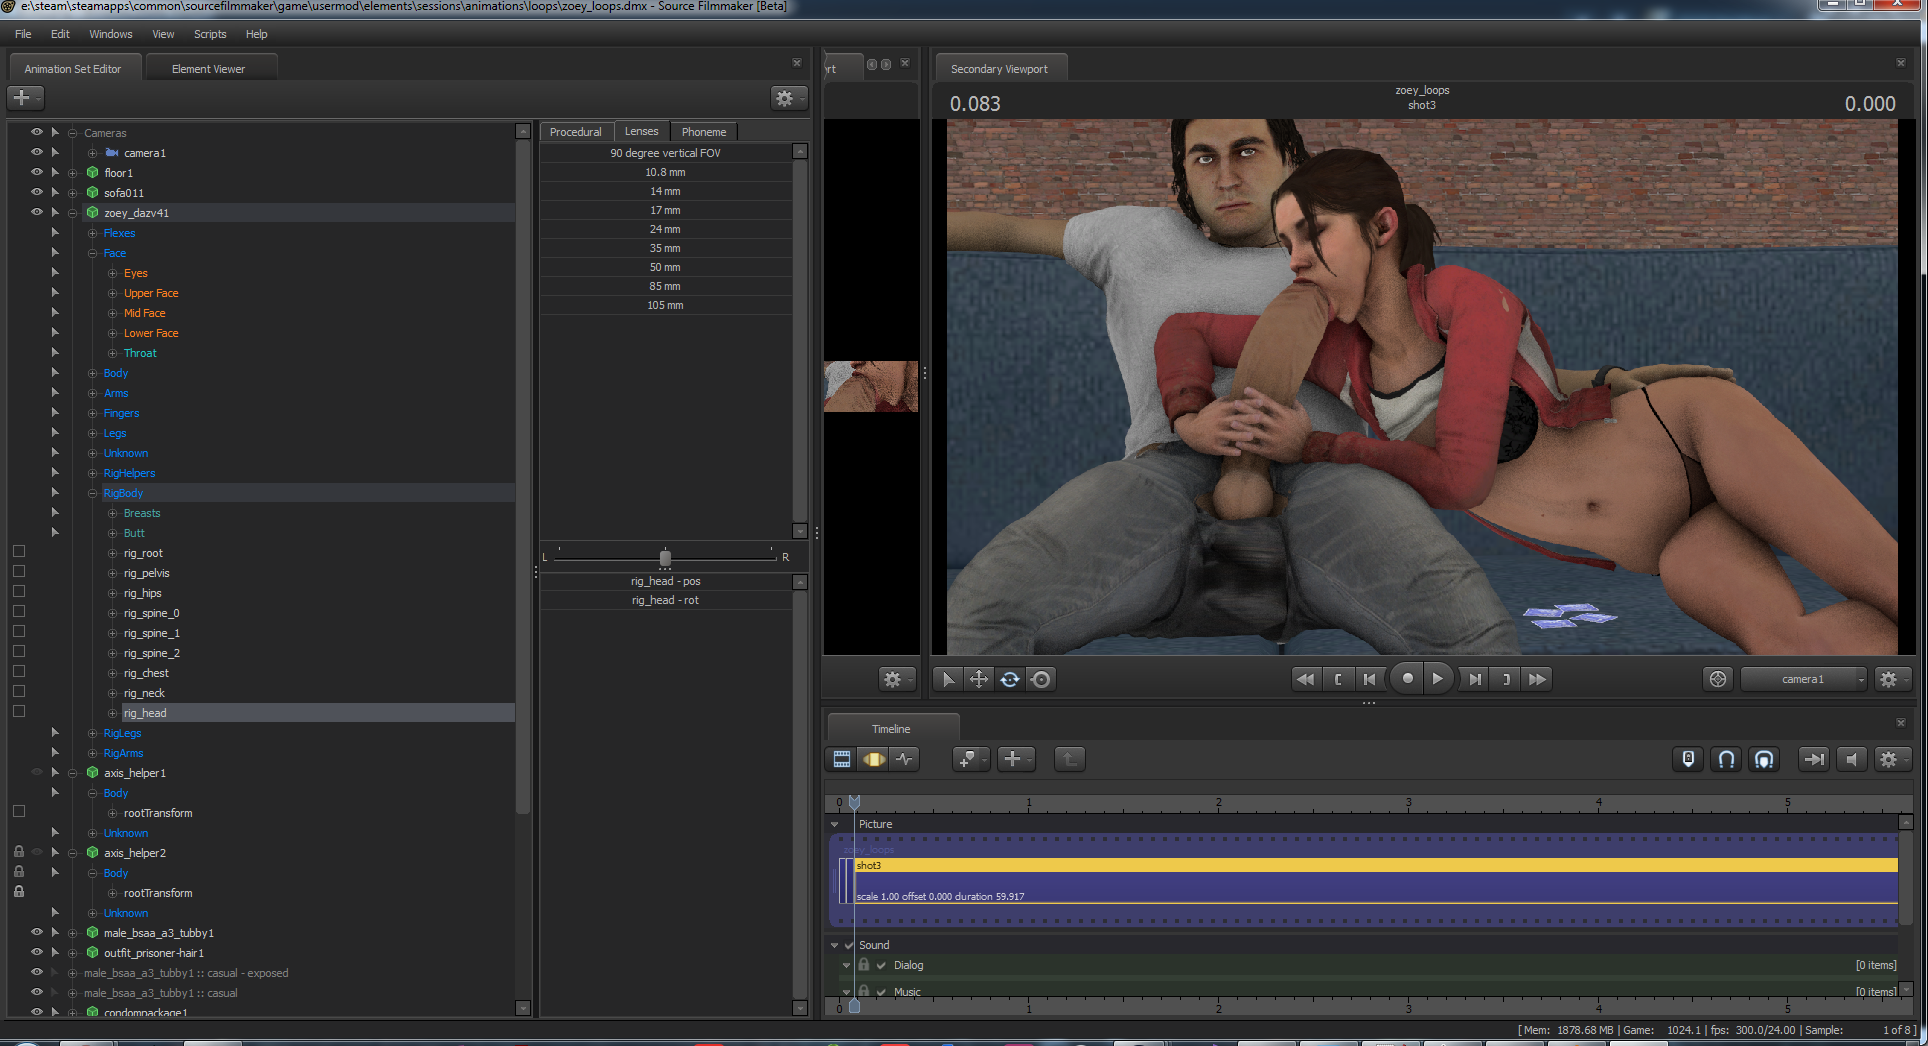The image size is (1928, 1046).
Task: Open the Animation Set Editor gear settings
Action: [788, 98]
